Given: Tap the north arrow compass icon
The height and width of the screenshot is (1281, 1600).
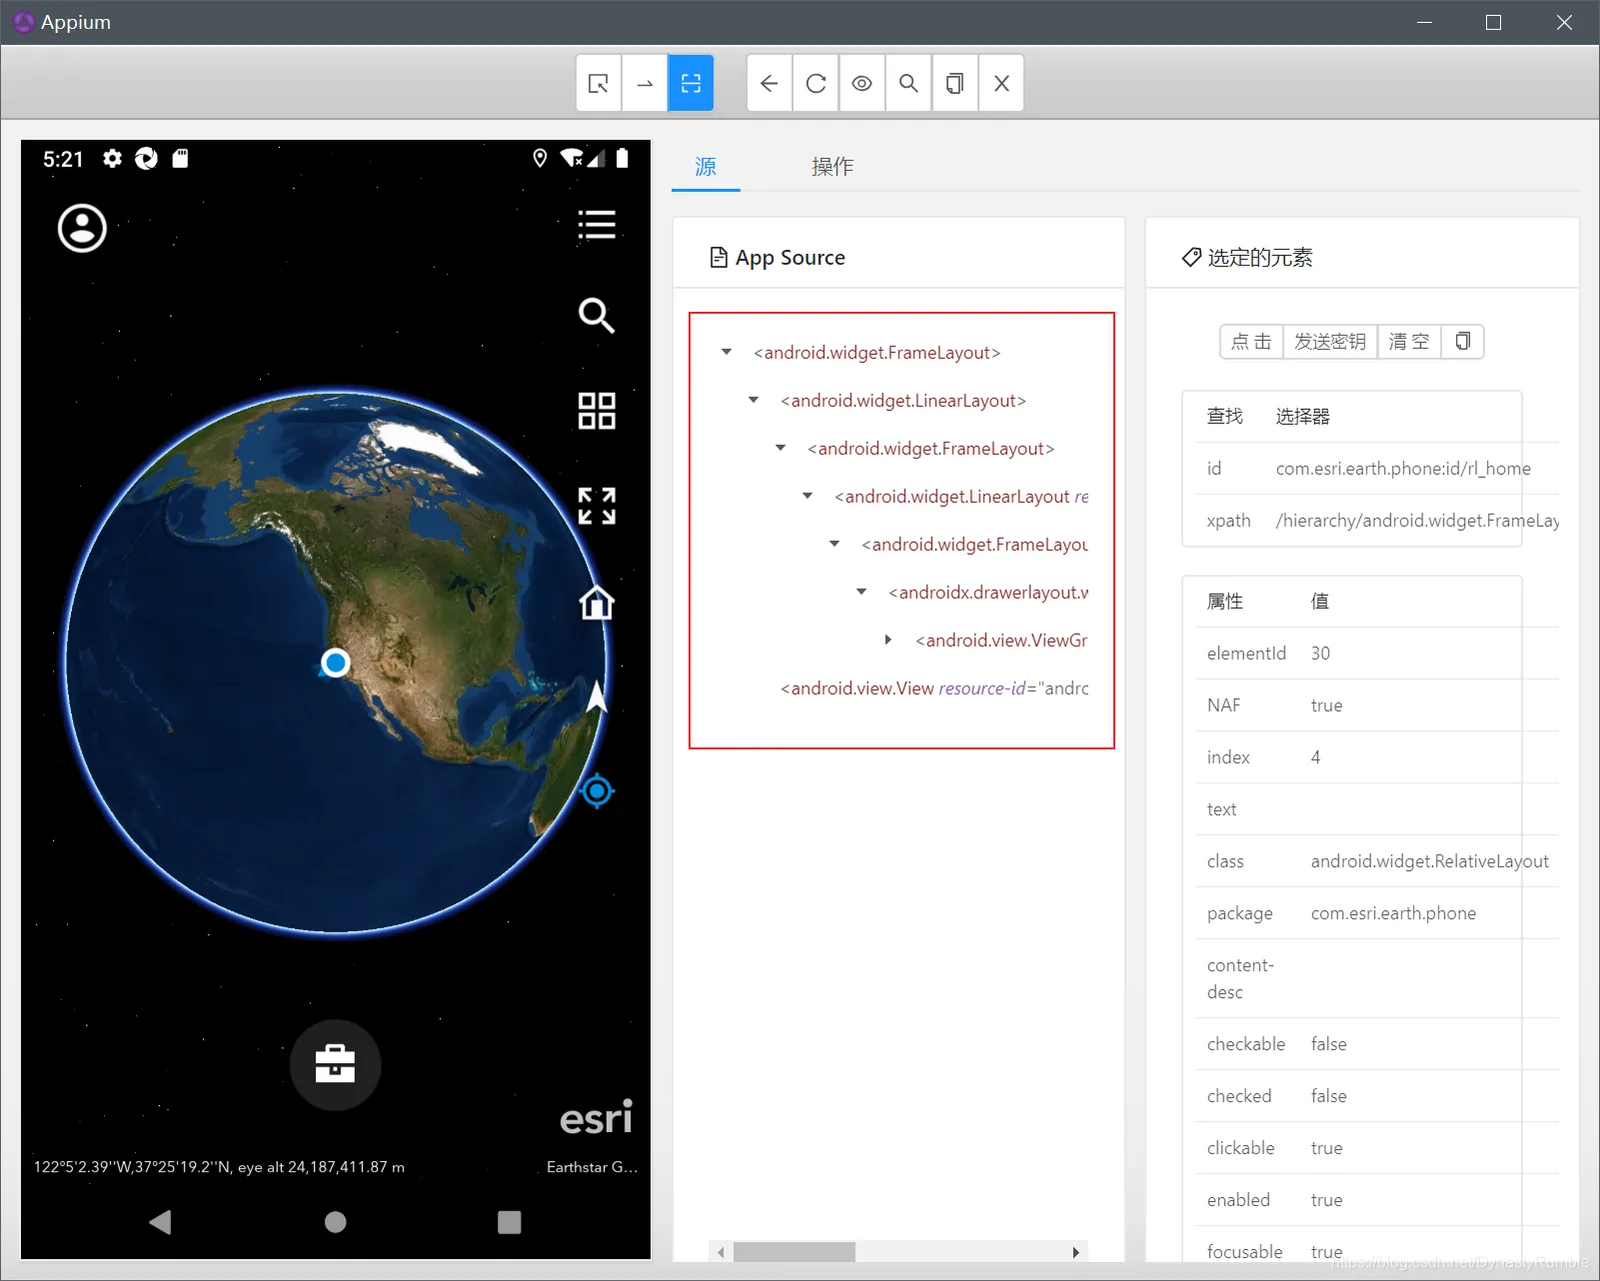Looking at the screenshot, I should [x=597, y=697].
